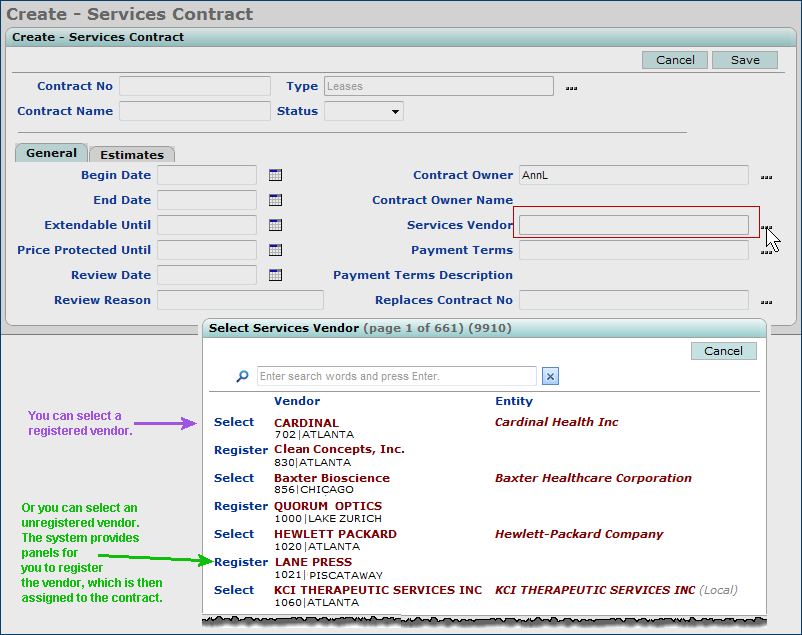
Task: Cancel the services contract creation
Action: 675,60
